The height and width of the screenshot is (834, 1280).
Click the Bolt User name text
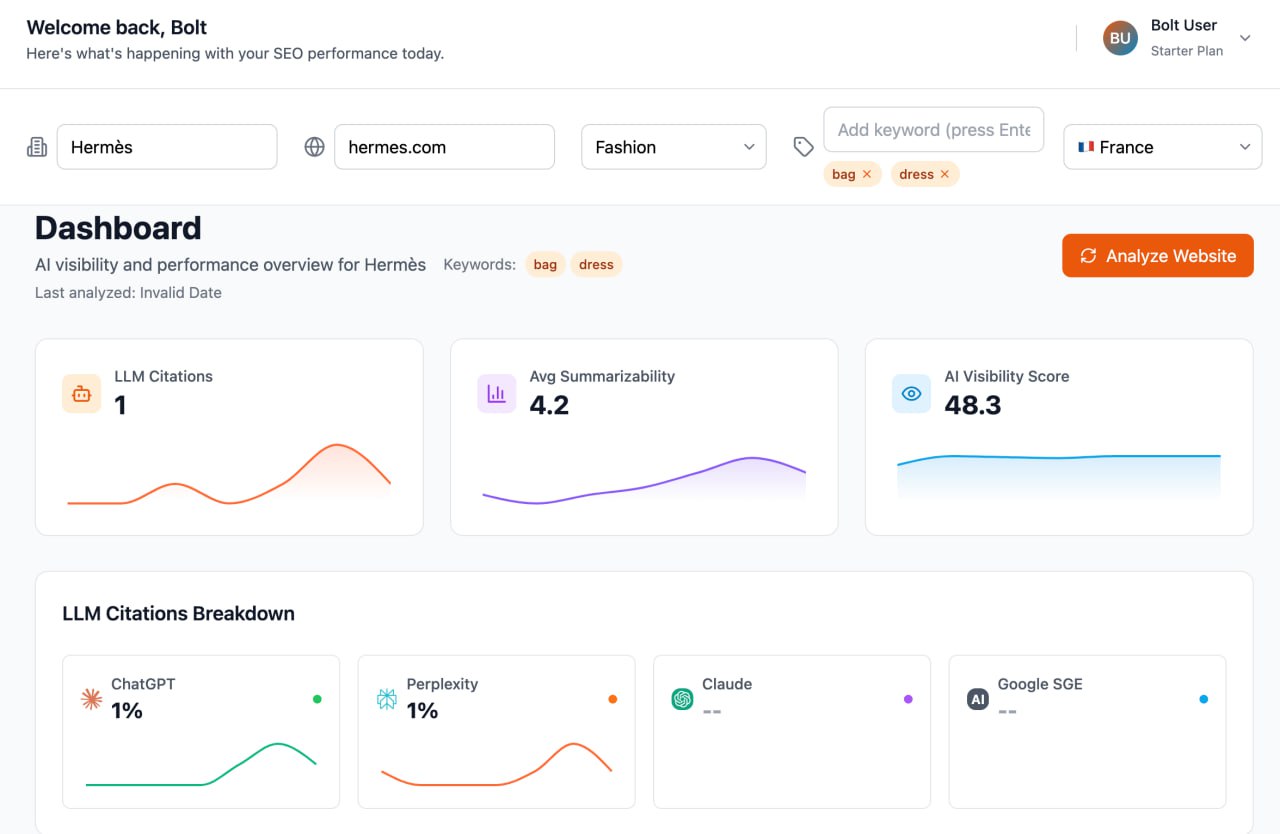tap(1184, 26)
